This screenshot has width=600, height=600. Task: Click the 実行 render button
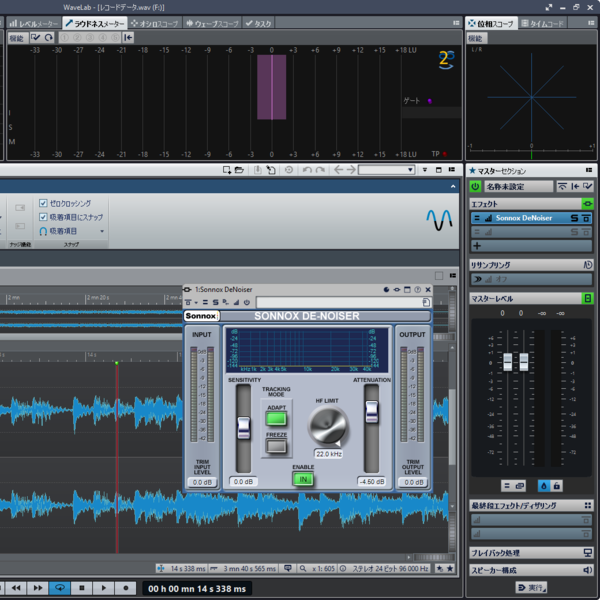coord(532,587)
